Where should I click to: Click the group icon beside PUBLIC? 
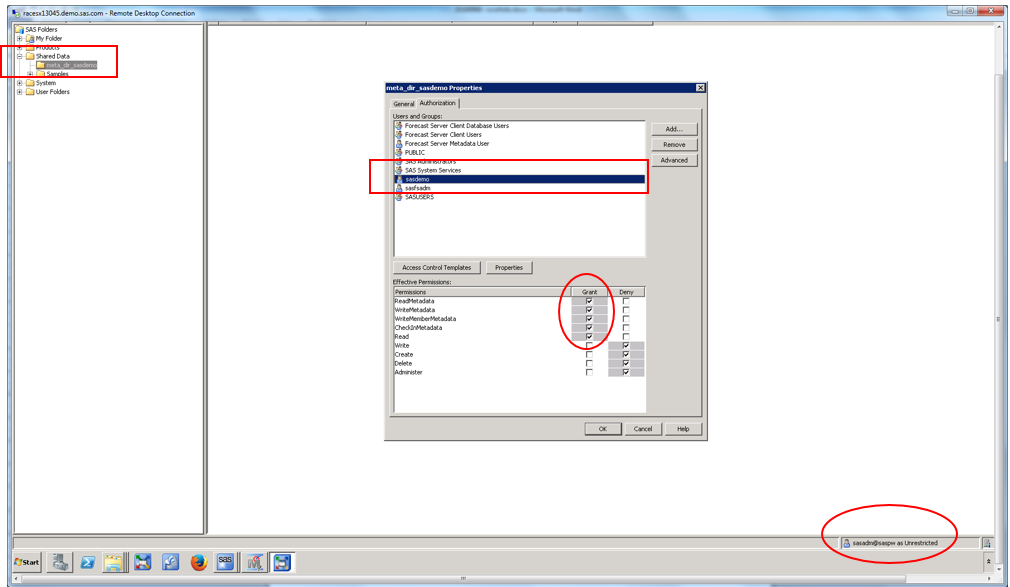tap(399, 153)
